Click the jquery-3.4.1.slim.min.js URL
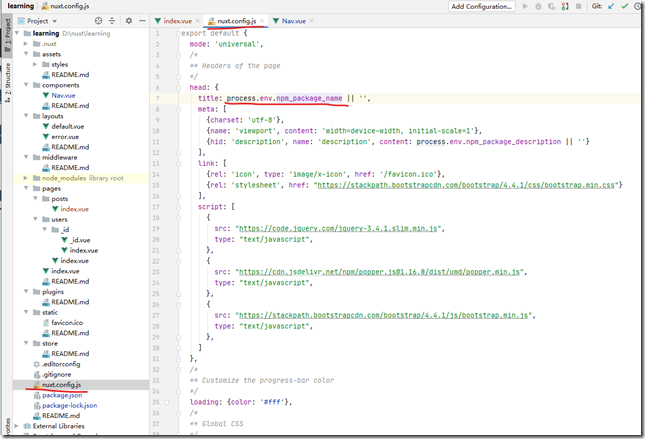The height and width of the screenshot is (439, 645). (338, 228)
